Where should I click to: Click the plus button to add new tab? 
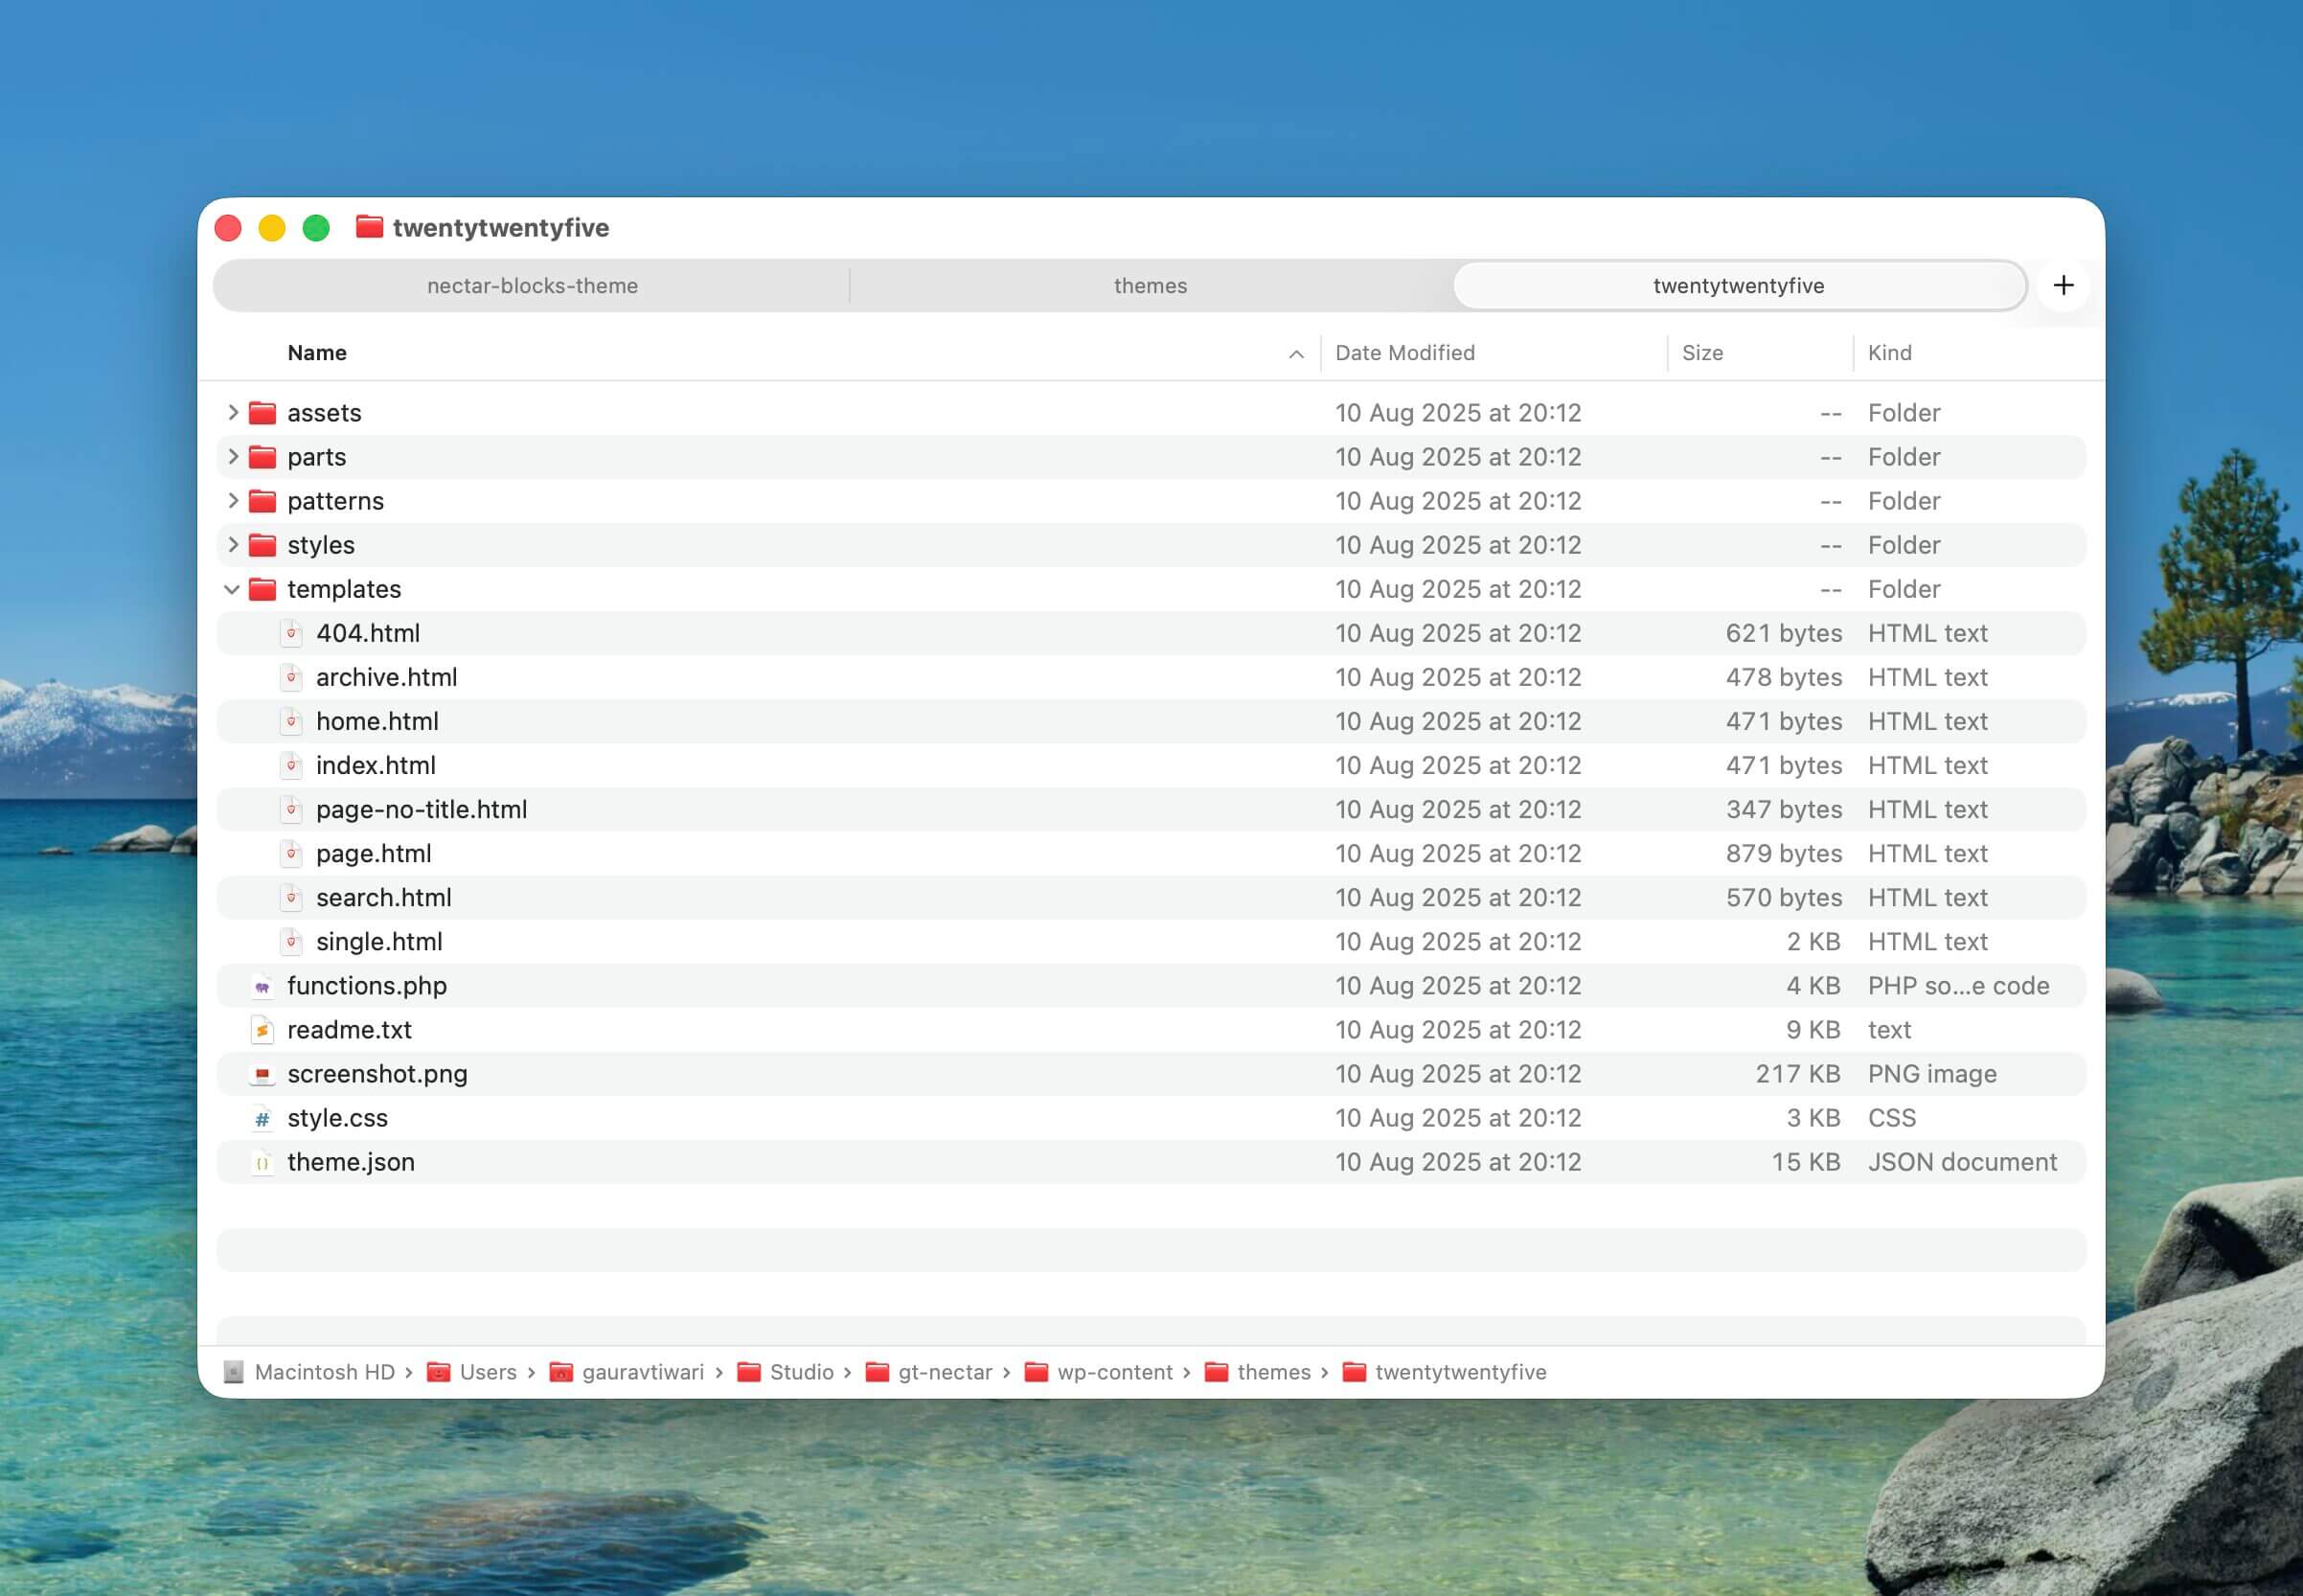click(2063, 286)
